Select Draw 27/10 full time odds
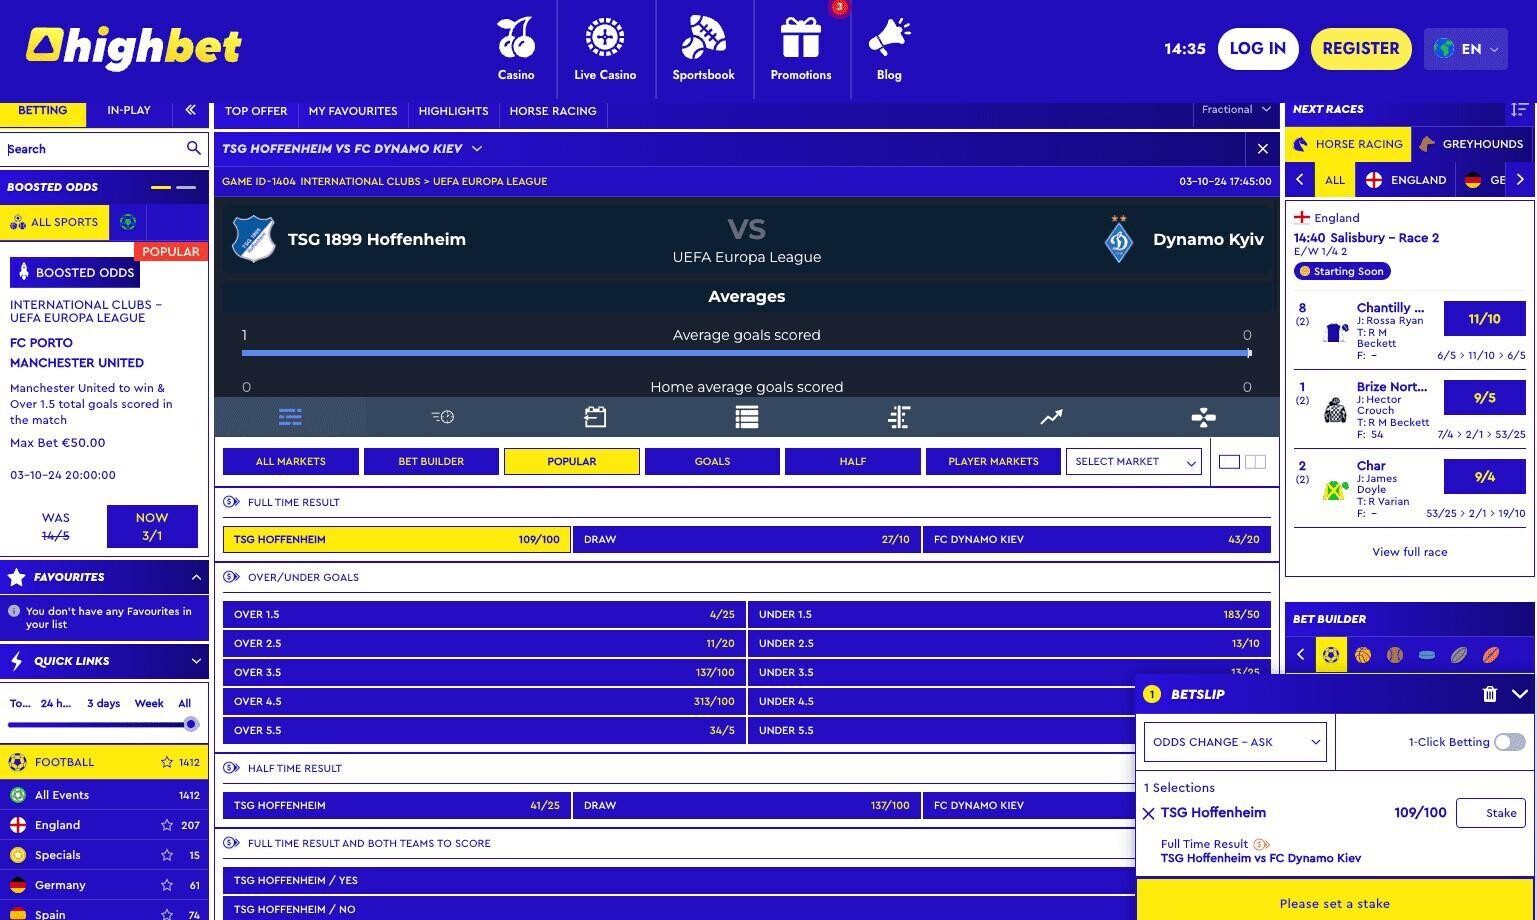 pos(746,539)
